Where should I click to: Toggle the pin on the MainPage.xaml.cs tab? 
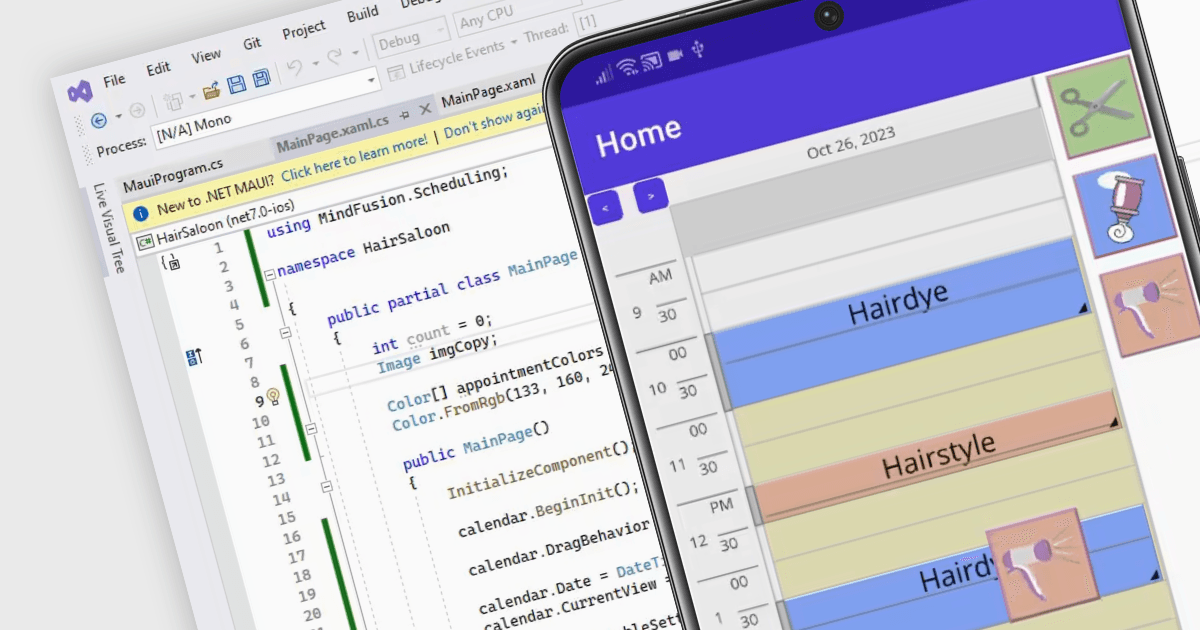404,114
